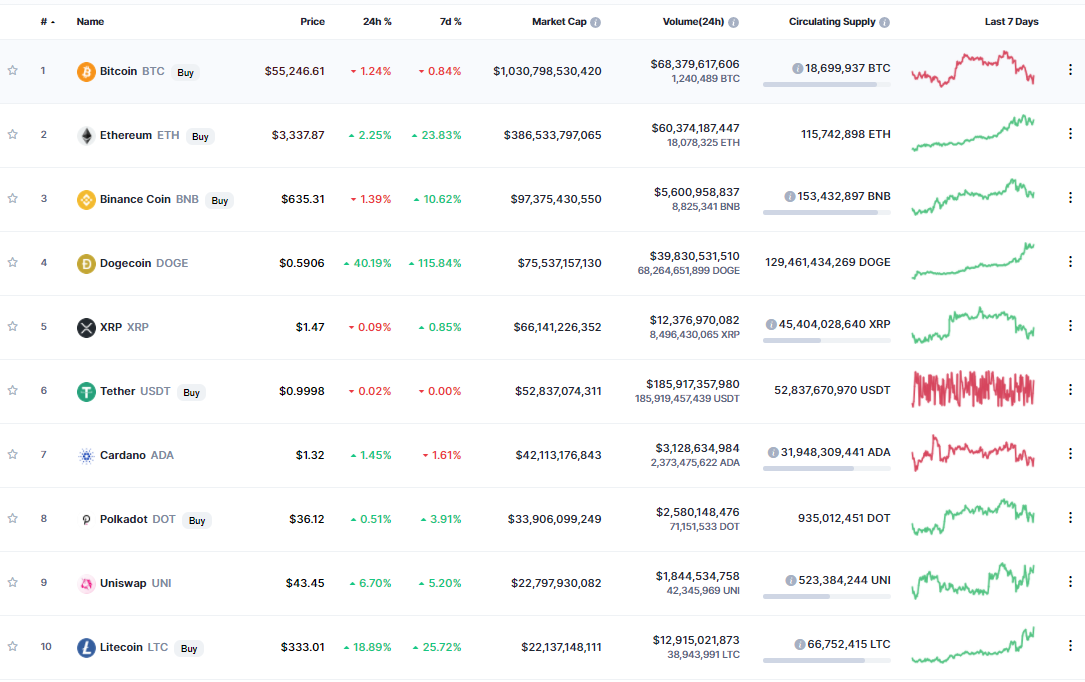
Task: Click the Binance Coin logo icon
Action: (86, 199)
